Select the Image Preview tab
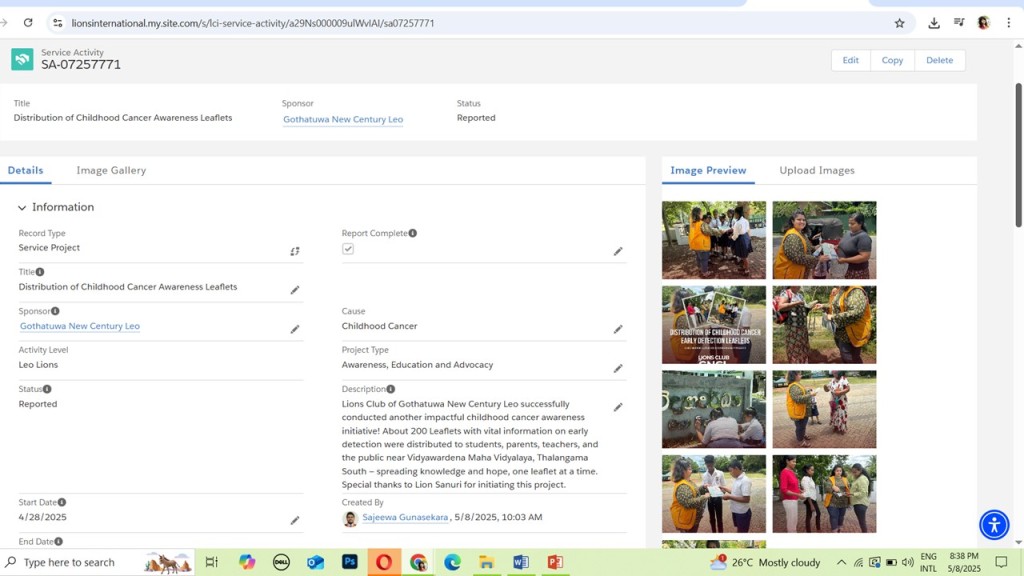This screenshot has height=576, width=1024. (x=708, y=170)
